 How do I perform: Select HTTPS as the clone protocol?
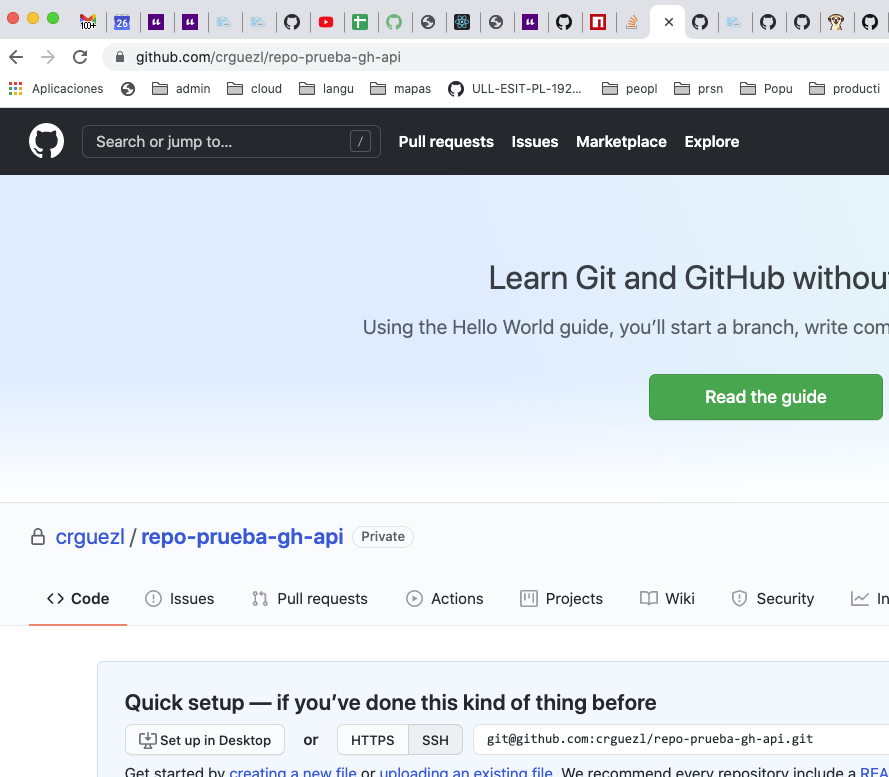coord(372,740)
